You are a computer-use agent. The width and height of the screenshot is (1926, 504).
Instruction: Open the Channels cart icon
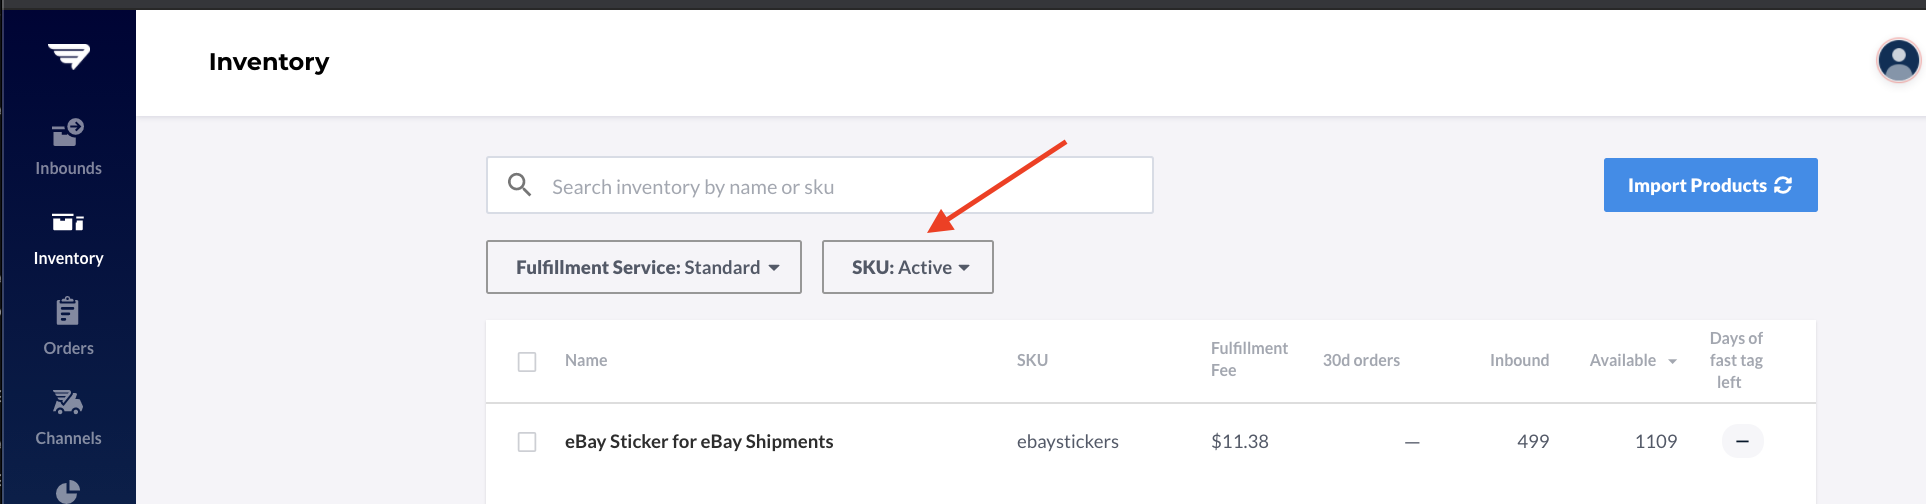point(68,402)
